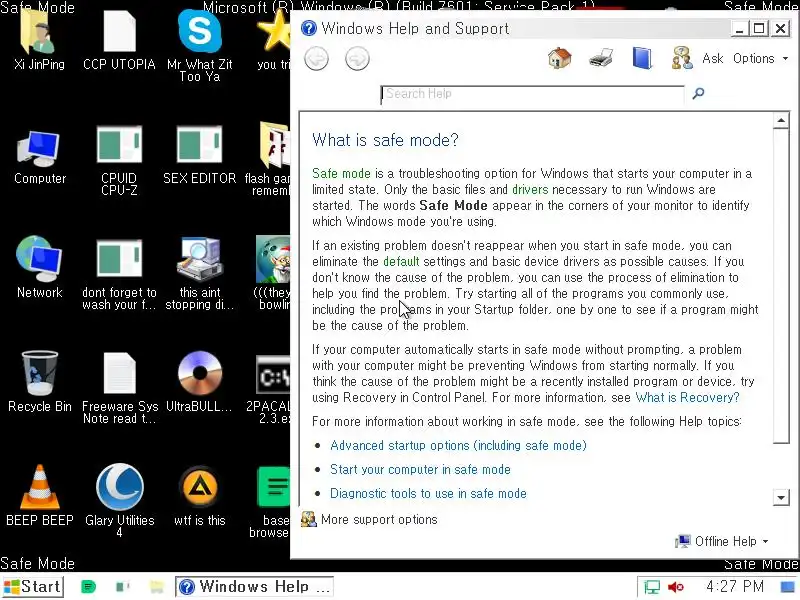Open the Options dropdown menu

760,58
